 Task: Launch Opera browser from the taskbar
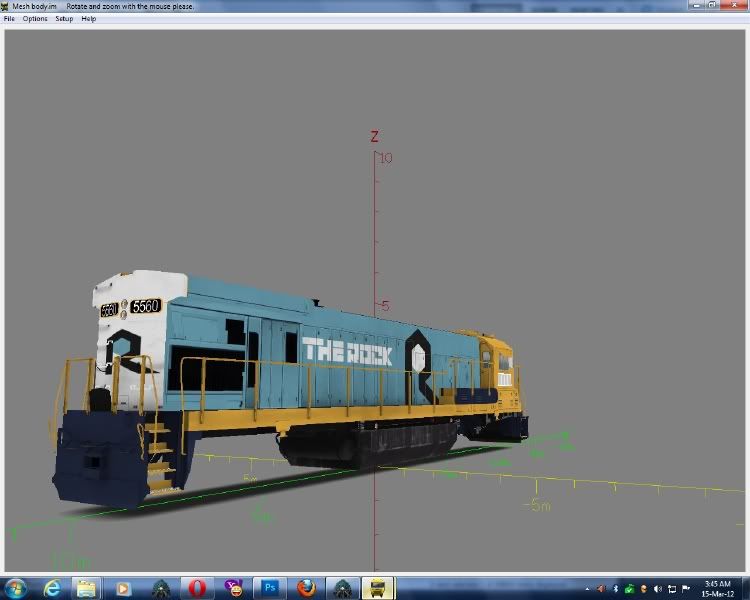tap(197, 588)
